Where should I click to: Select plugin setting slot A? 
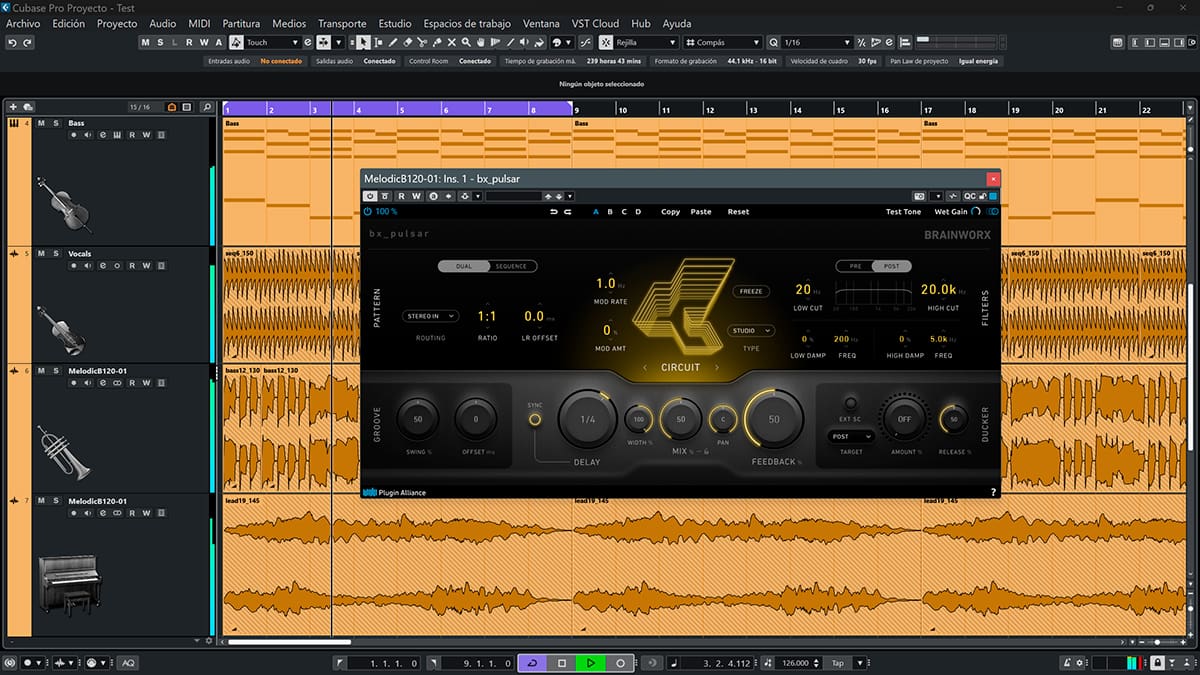[596, 212]
